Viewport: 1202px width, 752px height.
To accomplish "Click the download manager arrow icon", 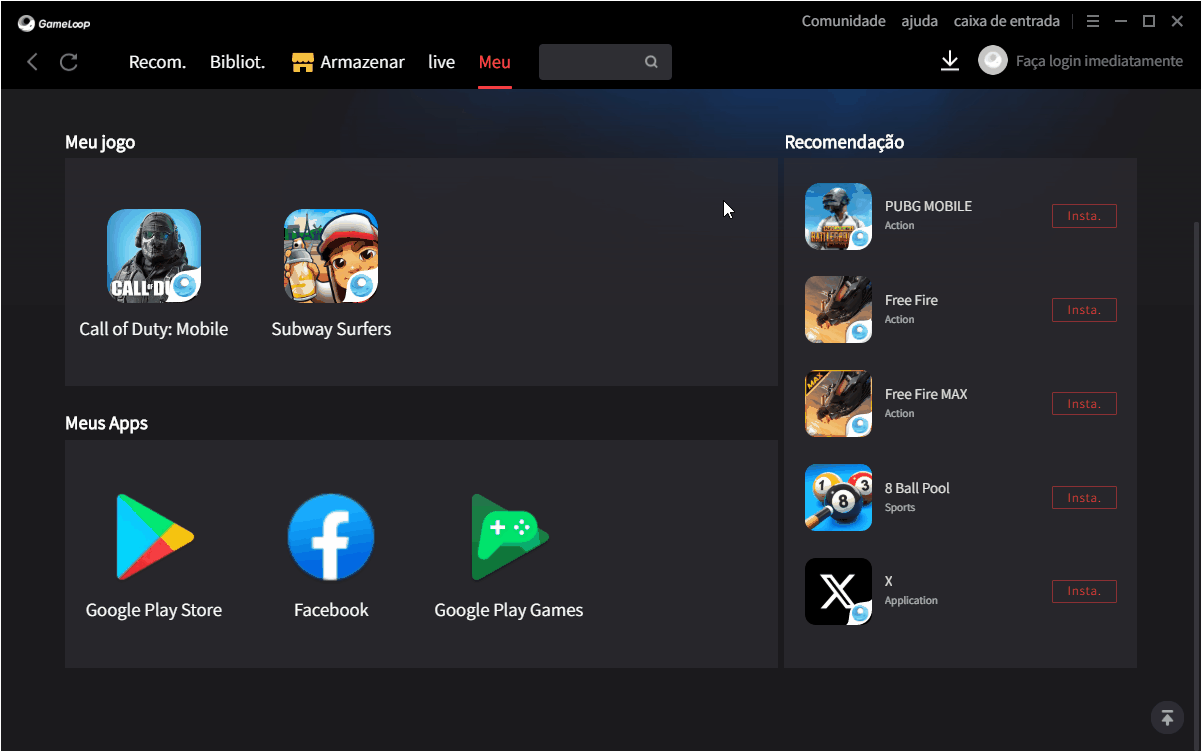I will (950, 62).
